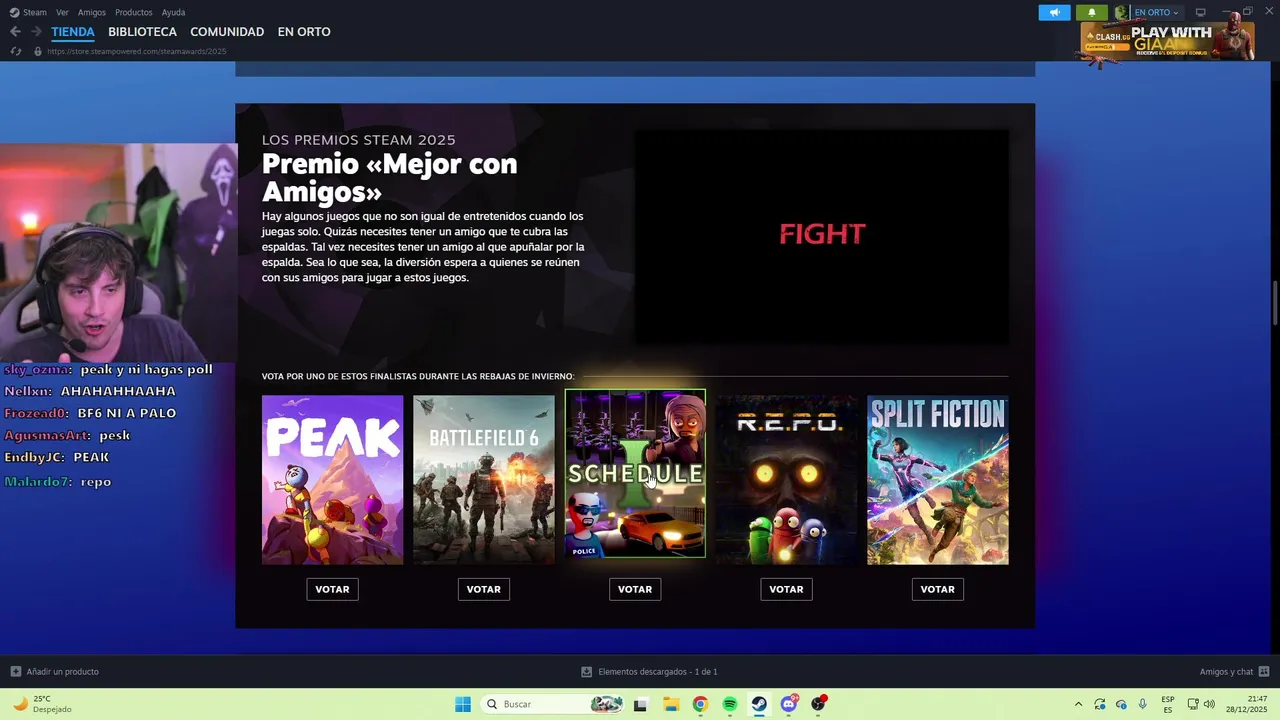Vote for Split Fiction with VOTAR
This screenshot has width=1280, height=720.
click(938, 589)
